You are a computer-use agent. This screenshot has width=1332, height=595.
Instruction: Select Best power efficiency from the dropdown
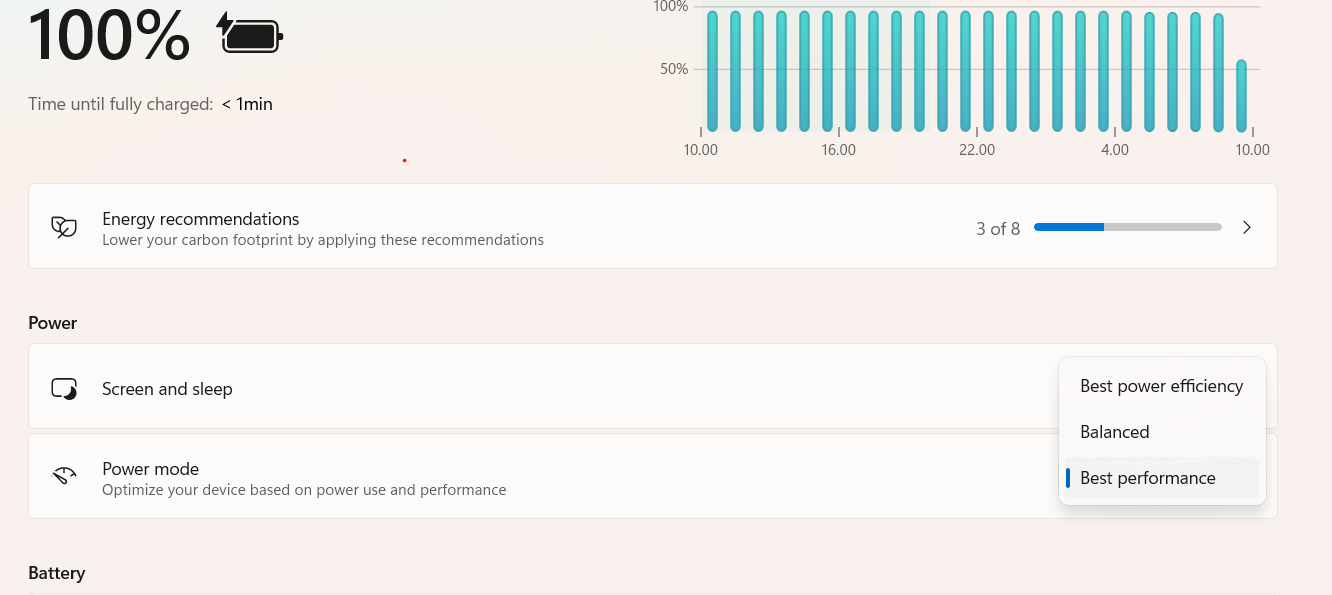click(1161, 386)
